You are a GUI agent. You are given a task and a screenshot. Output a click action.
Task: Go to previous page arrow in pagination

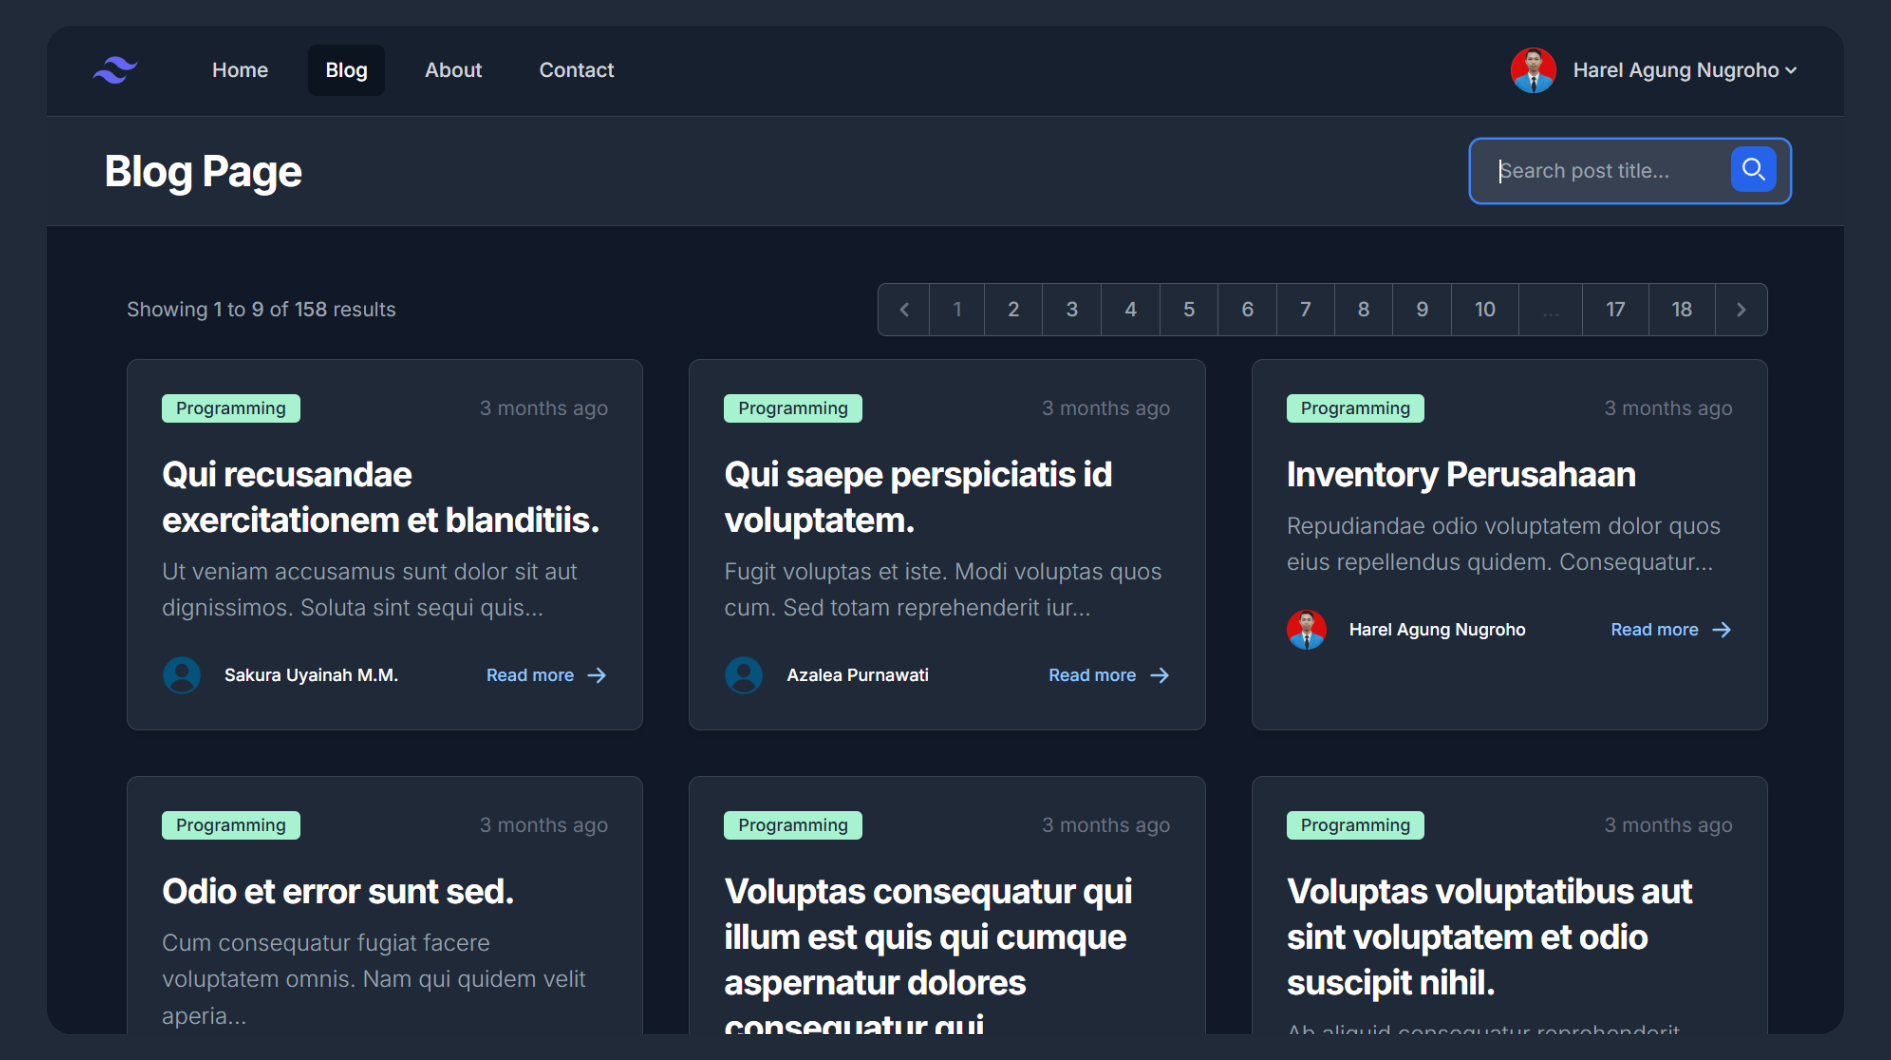(x=904, y=310)
